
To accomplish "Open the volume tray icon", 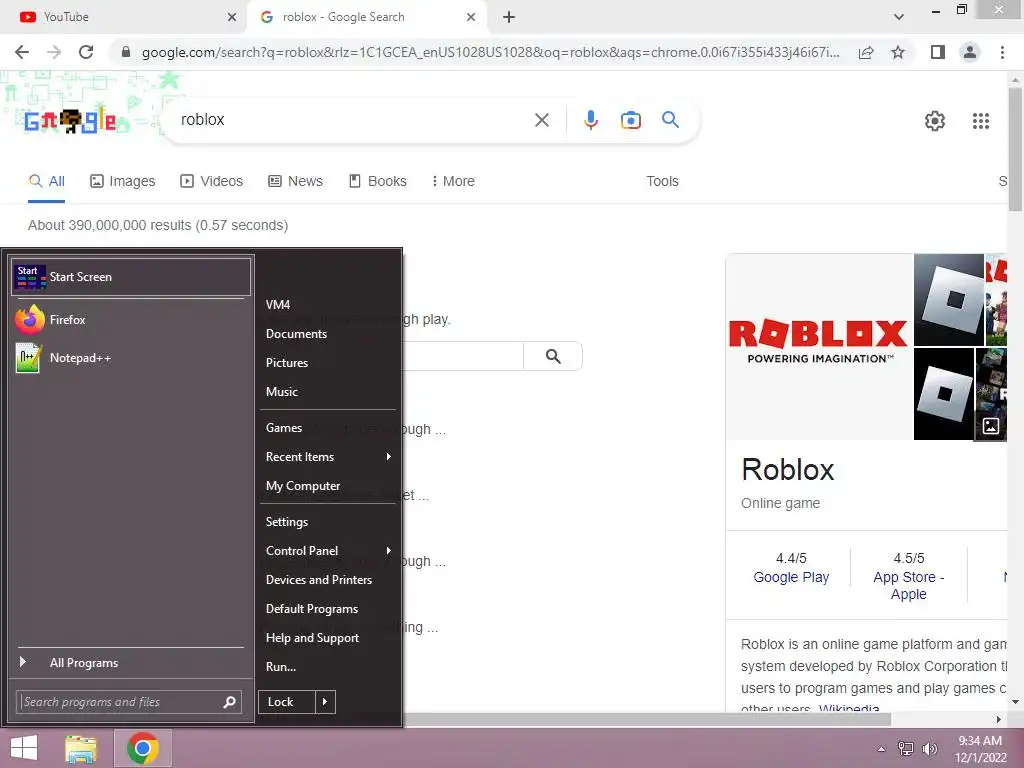I will pos(929,749).
